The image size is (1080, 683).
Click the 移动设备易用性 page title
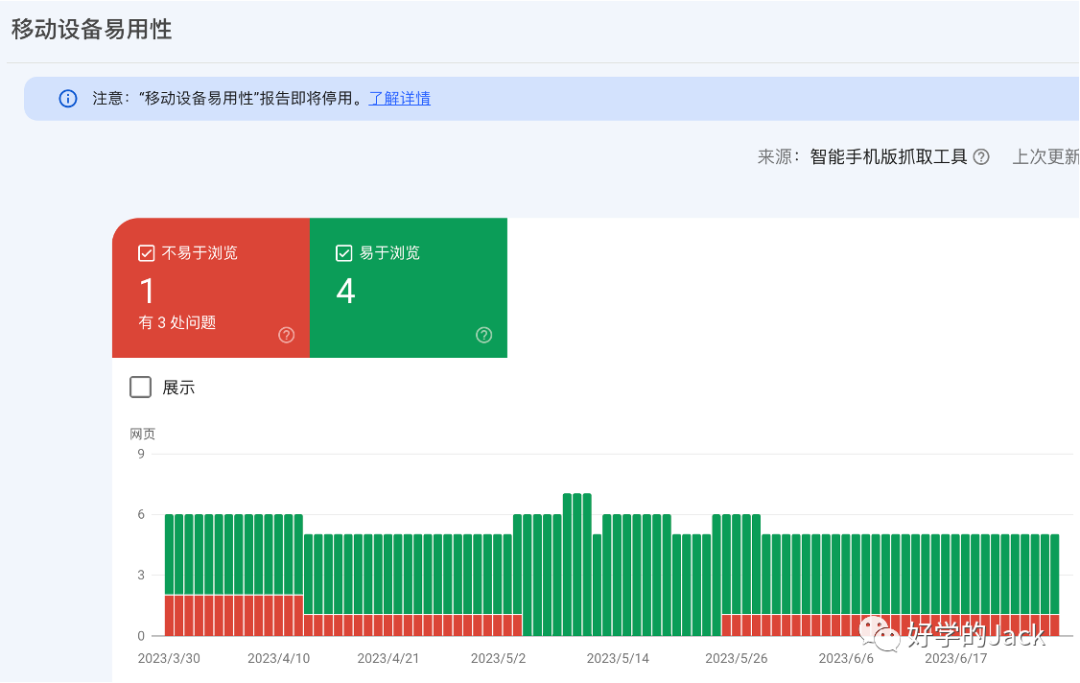[x=91, y=30]
